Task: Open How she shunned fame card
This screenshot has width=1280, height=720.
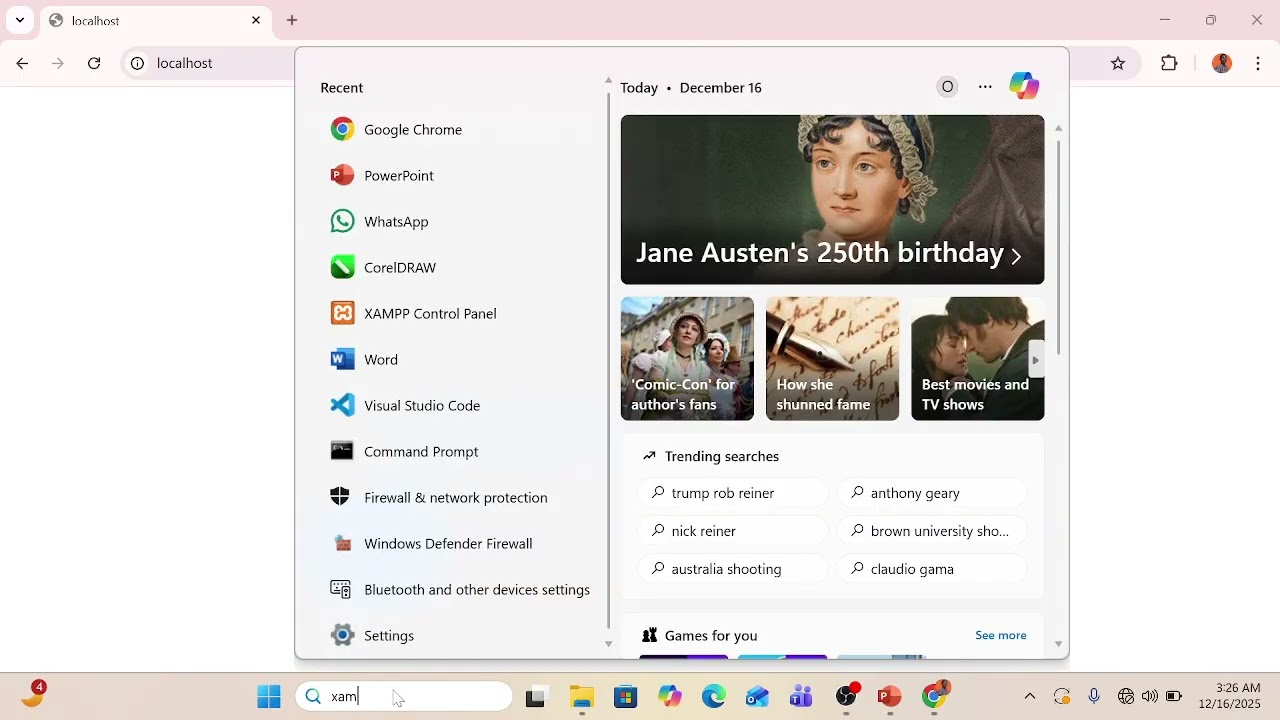Action: [x=832, y=358]
